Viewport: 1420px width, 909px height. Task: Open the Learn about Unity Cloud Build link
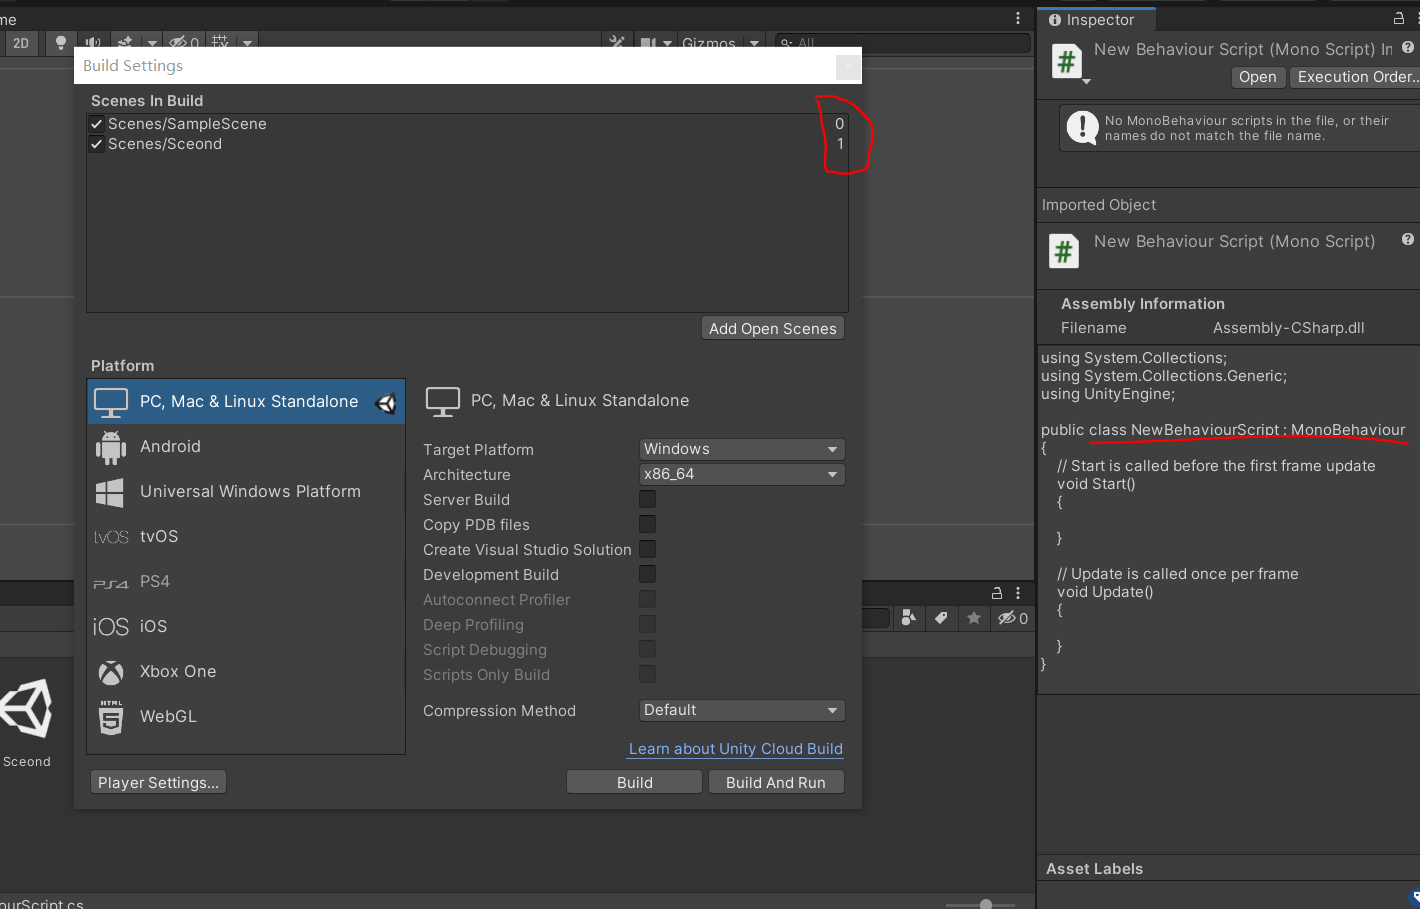(x=735, y=749)
